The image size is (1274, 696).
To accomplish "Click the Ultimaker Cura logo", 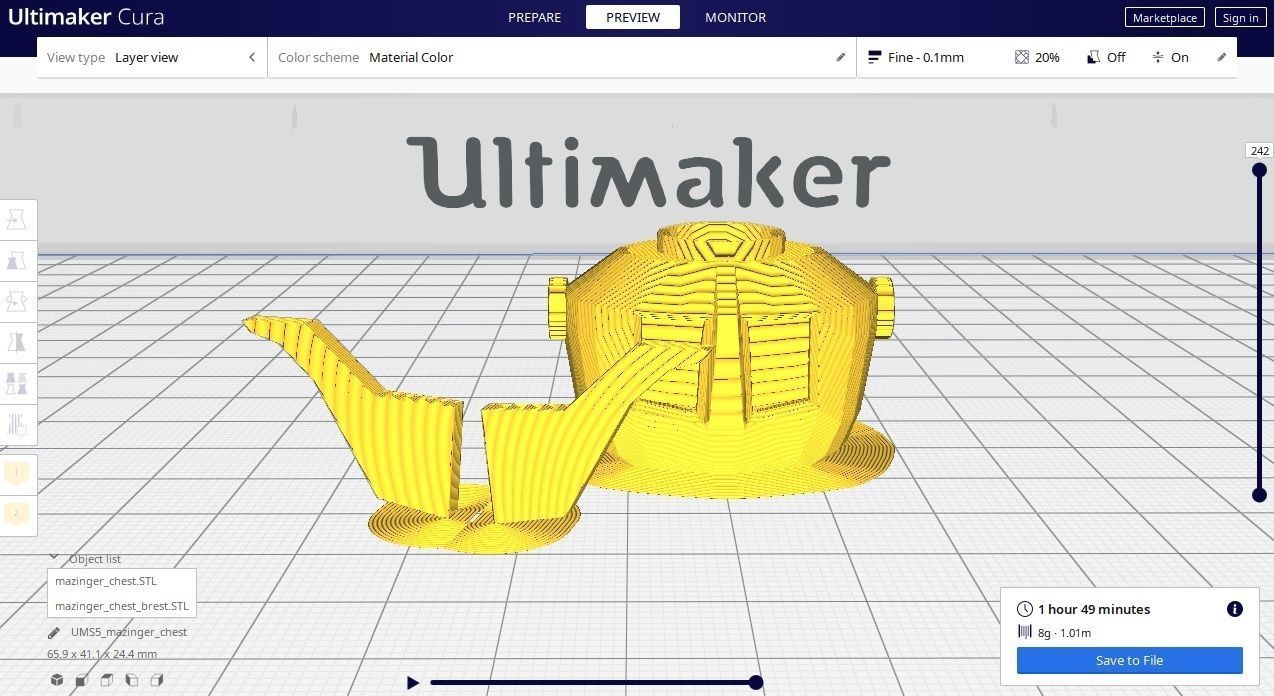I will click(86, 17).
